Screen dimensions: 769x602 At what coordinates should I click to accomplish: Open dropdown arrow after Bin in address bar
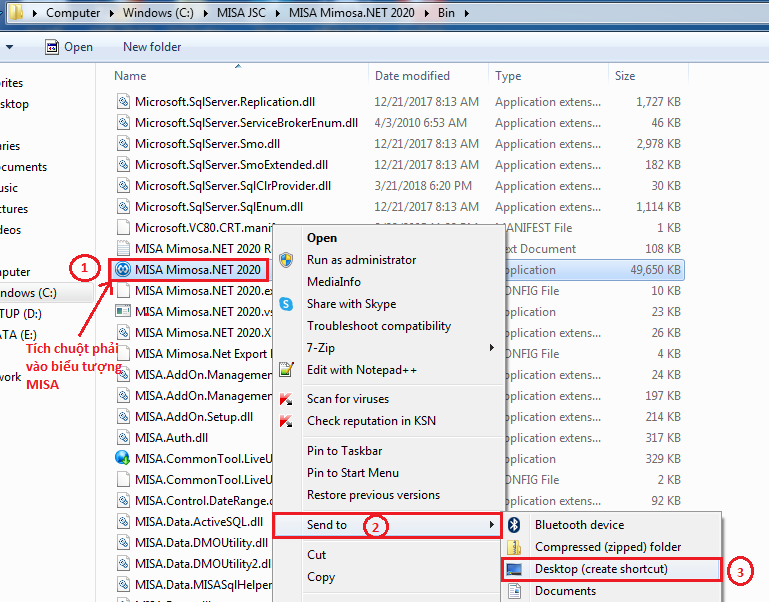466,13
